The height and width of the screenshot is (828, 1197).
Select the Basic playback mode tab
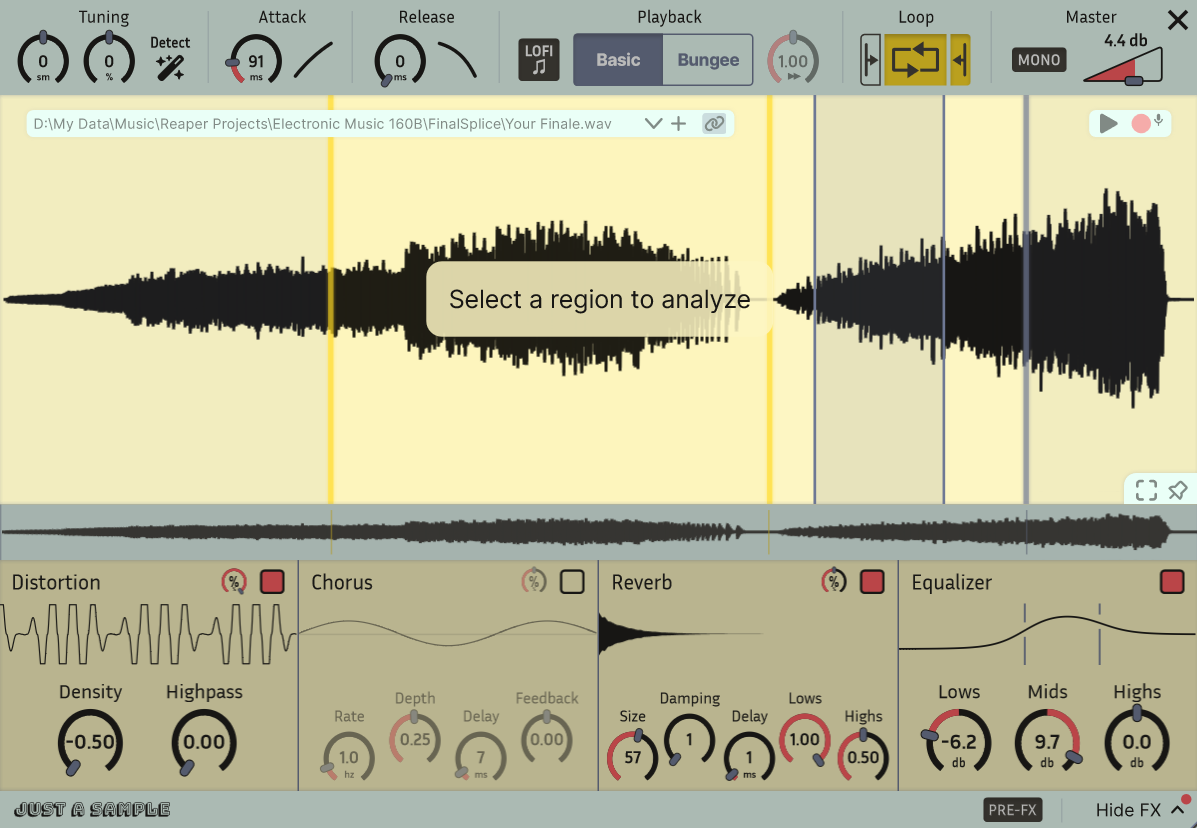tap(618, 60)
